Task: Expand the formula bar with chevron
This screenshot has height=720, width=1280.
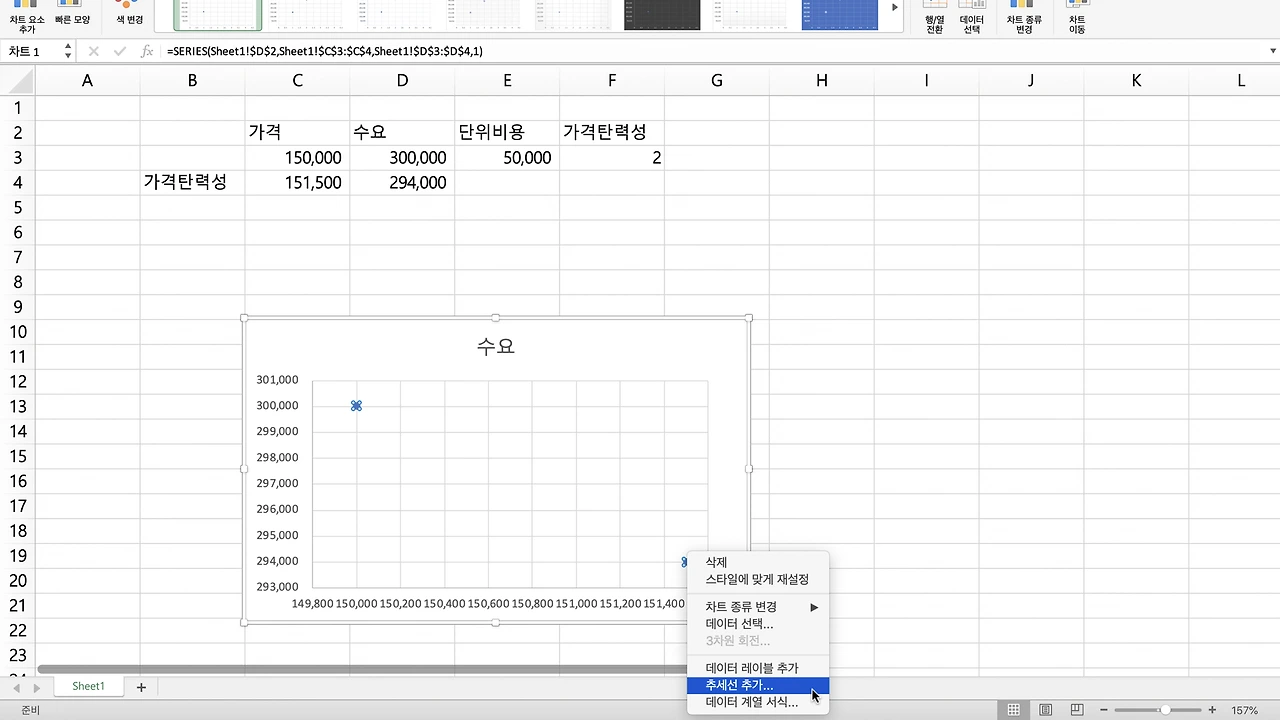Action: point(1273,51)
